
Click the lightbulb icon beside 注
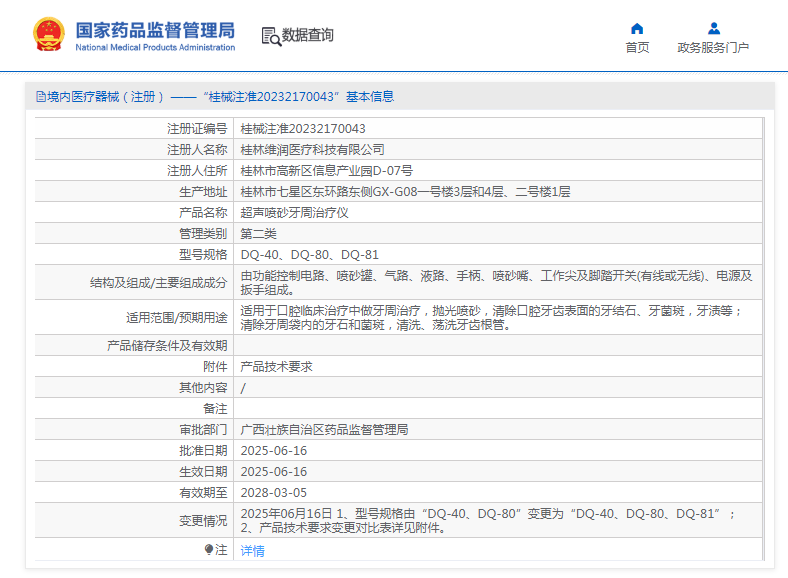click(209, 550)
